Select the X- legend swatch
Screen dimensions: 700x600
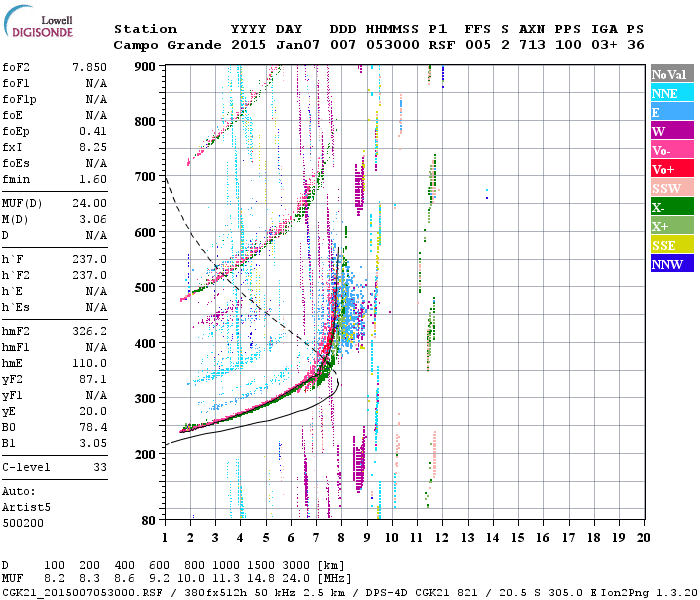tap(672, 207)
